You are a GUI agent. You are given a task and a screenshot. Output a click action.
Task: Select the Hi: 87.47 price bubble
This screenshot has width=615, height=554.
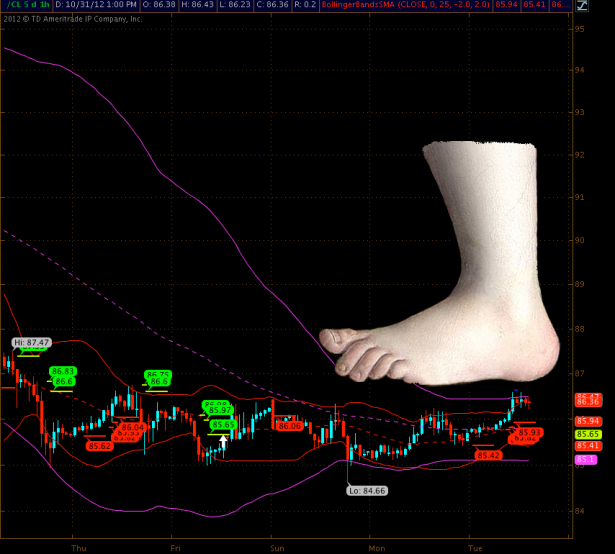[x=31, y=342]
